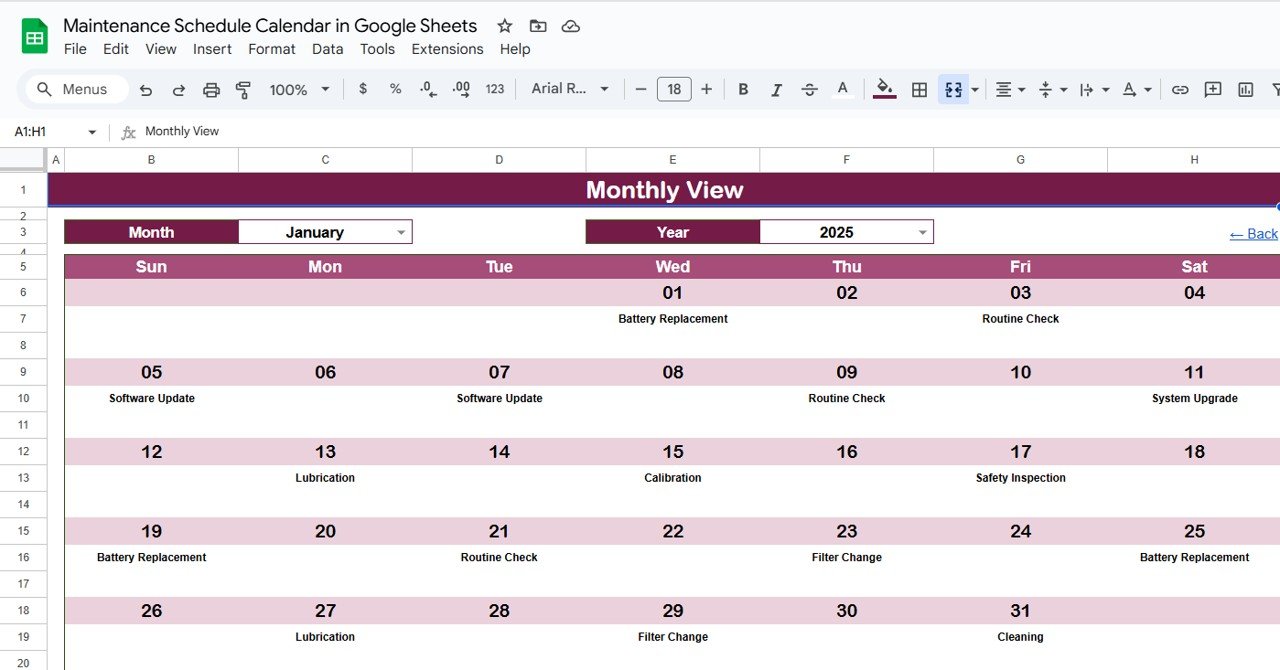1280x670 pixels.
Task: Format as percent
Action: 396,89
